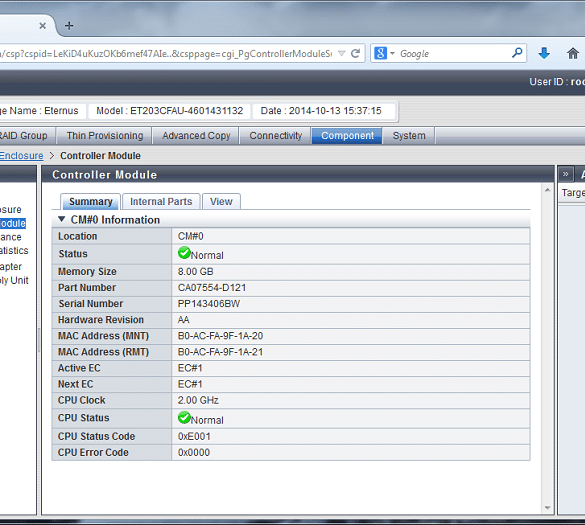Select the highlighted Module tree item
Screen dimensions: 585x525
13,224
